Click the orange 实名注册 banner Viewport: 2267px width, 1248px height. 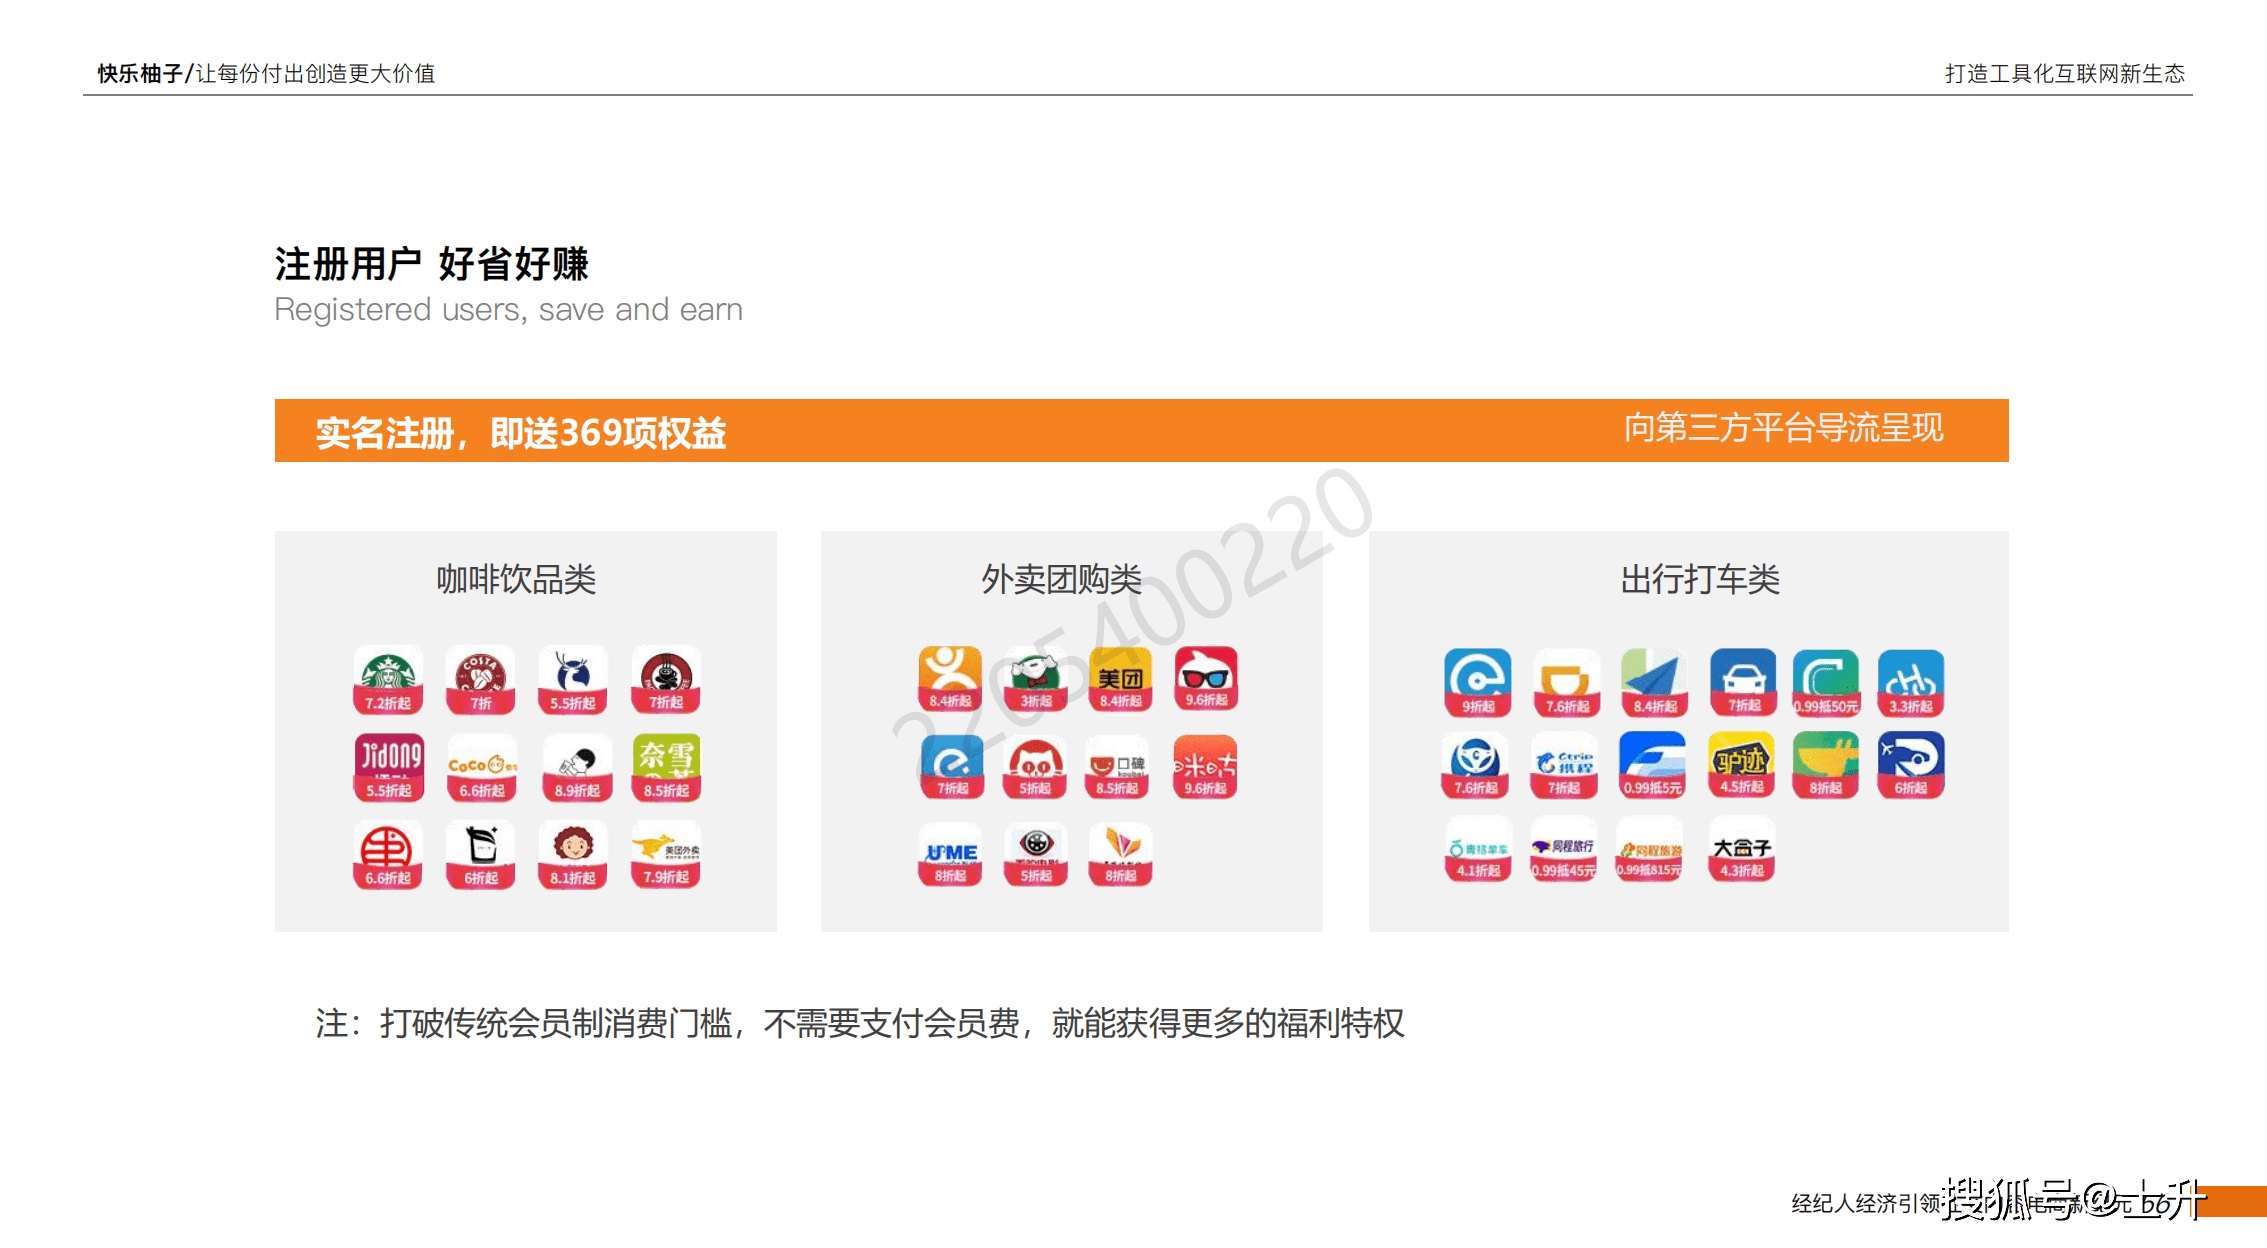pos(1140,431)
